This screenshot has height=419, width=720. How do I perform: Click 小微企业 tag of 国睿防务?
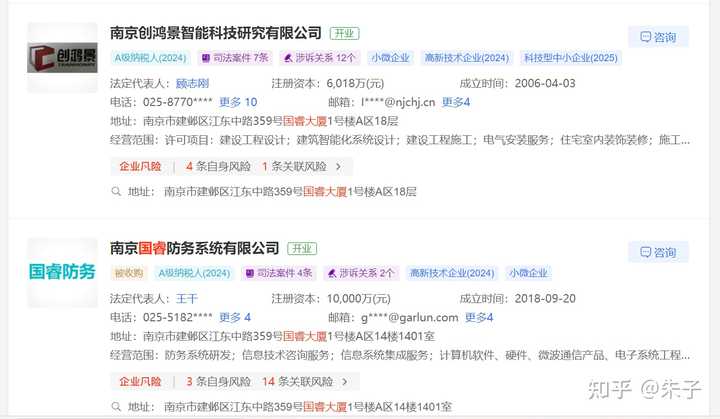point(528,273)
